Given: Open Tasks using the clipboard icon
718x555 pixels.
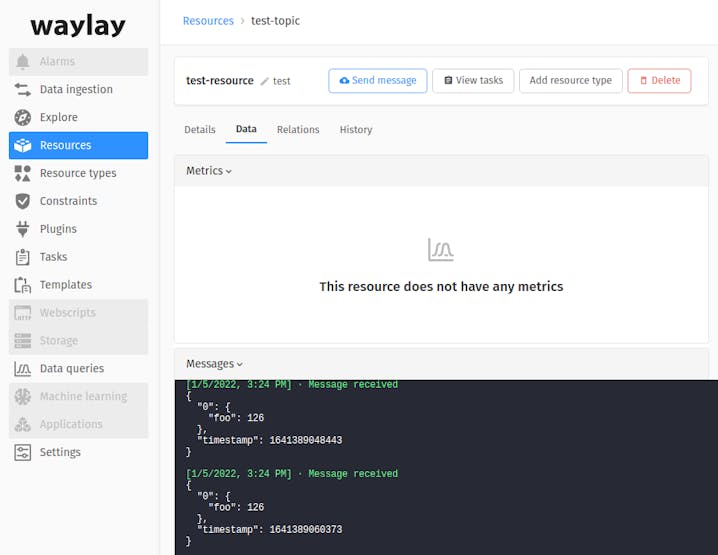Looking at the screenshot, I should point(22,257).
